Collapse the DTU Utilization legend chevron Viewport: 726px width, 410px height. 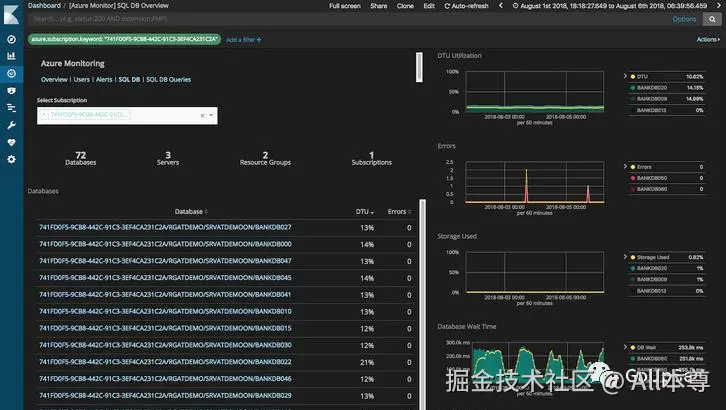[625, 76]
